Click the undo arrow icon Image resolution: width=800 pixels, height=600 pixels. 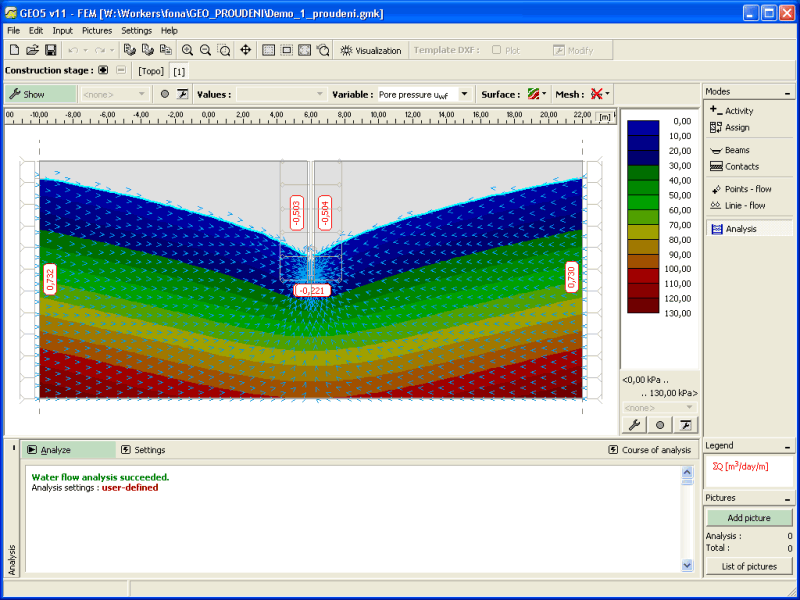pos(73,50)
